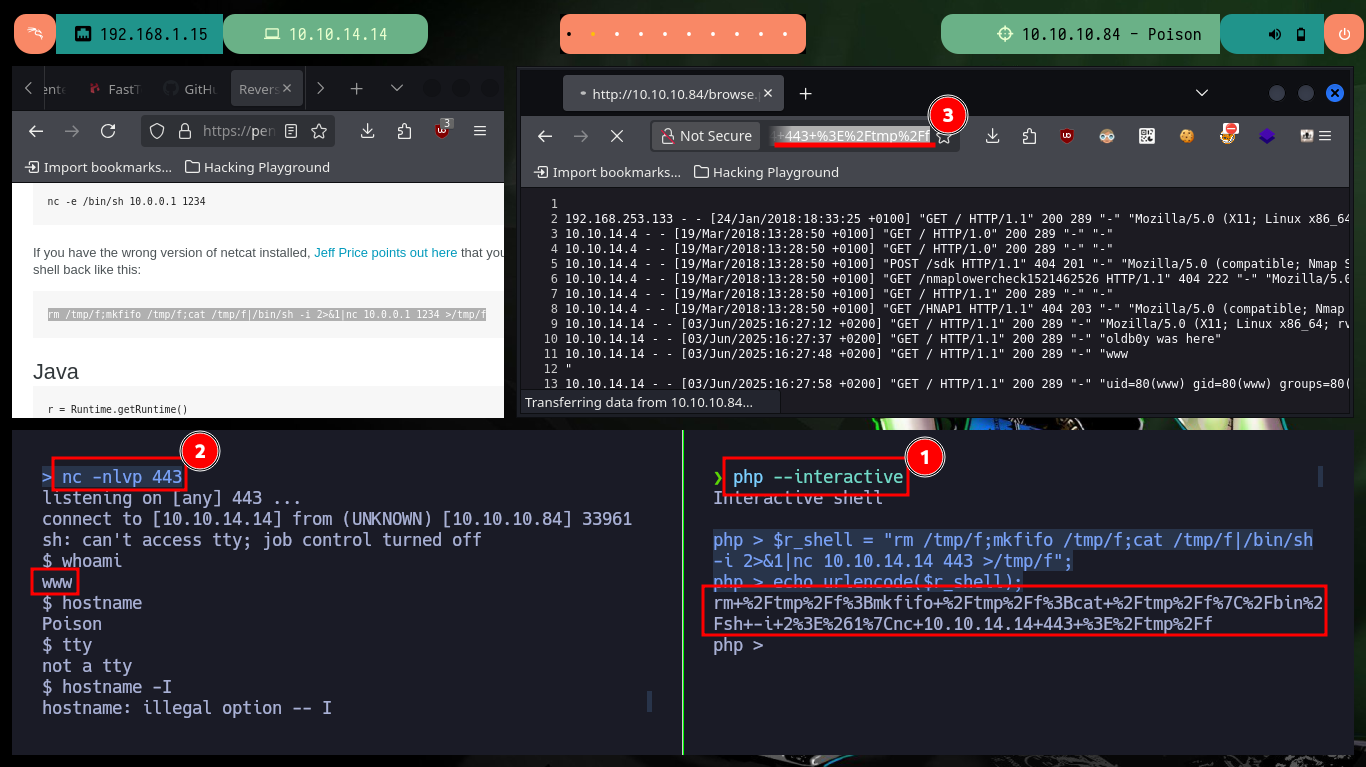Open Hacking Playground folder in right Firefox
Viewport: 1366px width, 767px height.
click(x=766, y=172)
